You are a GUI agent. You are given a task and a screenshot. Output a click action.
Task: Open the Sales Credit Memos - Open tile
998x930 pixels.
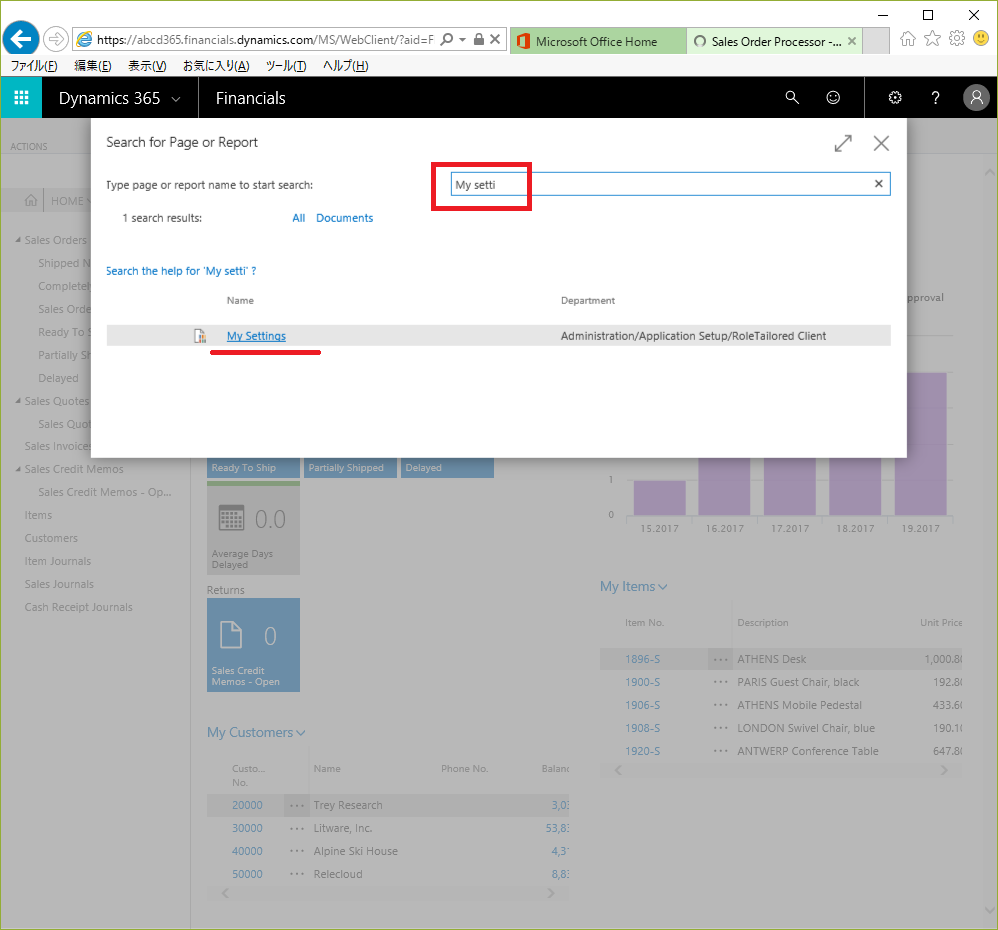tap(253, 645)
